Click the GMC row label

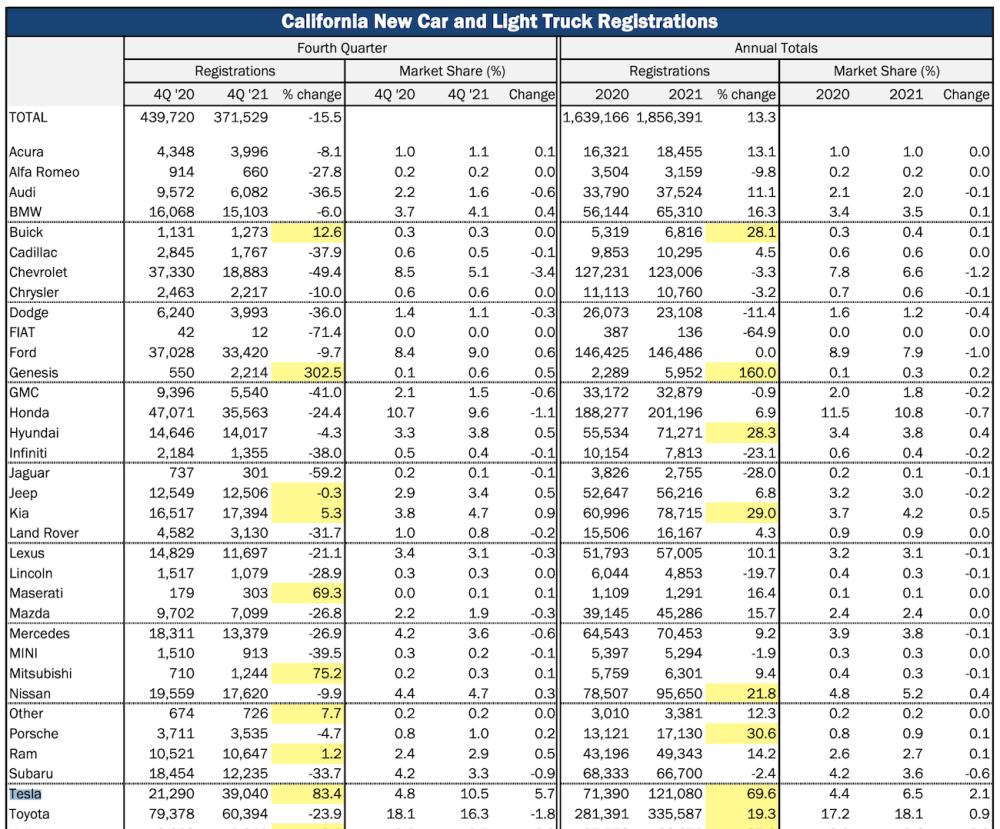(24, 393)
